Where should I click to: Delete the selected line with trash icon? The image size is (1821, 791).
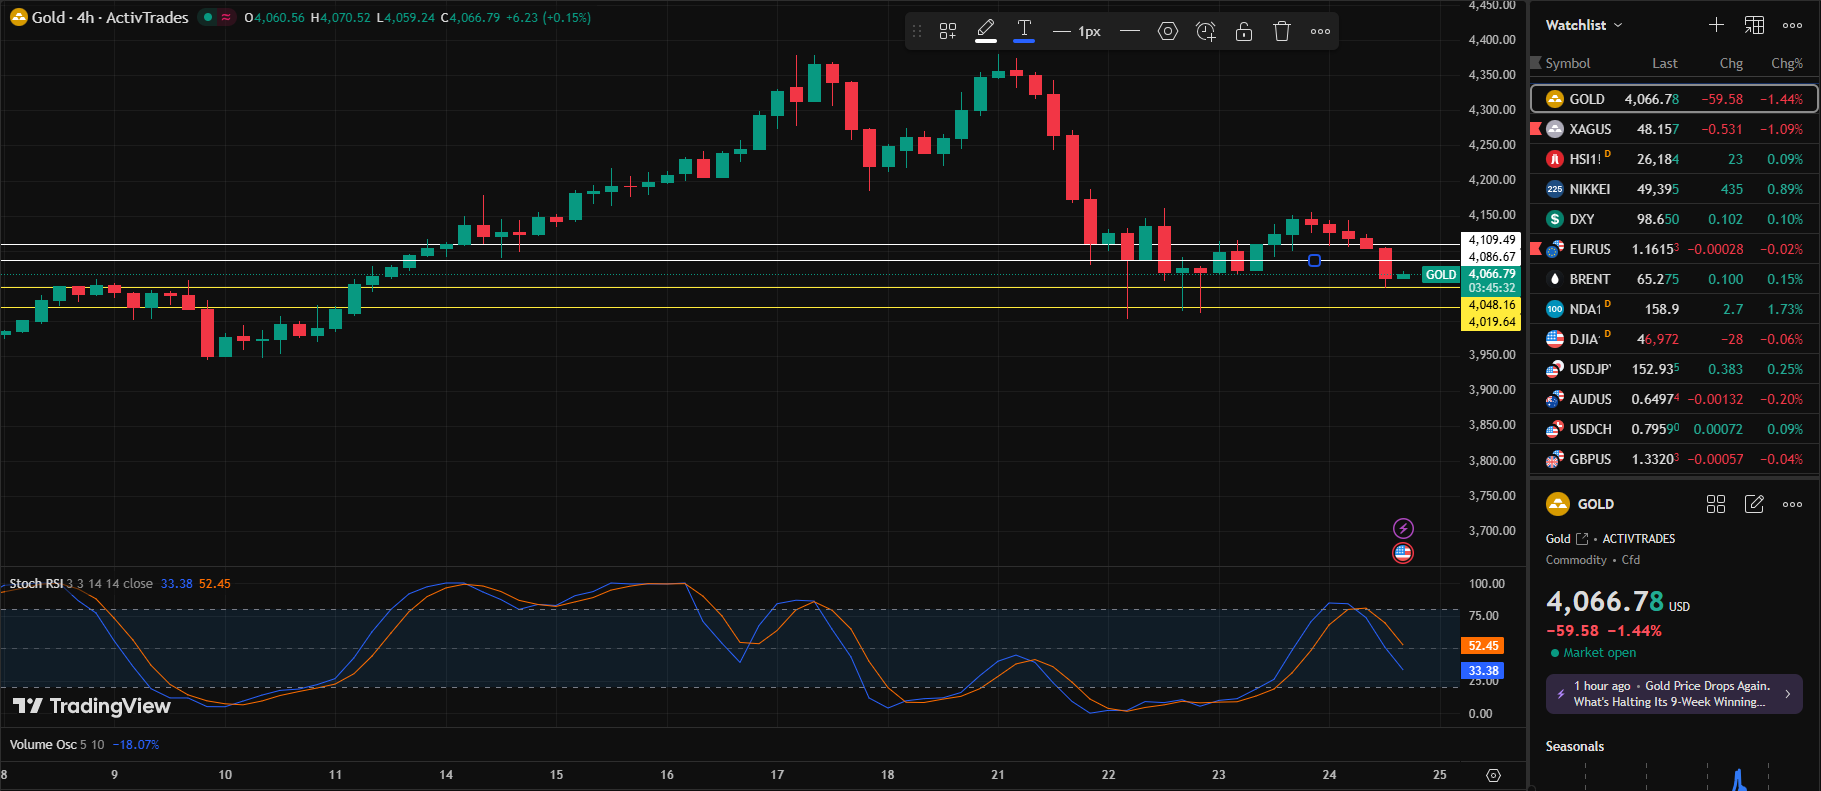1281,31
